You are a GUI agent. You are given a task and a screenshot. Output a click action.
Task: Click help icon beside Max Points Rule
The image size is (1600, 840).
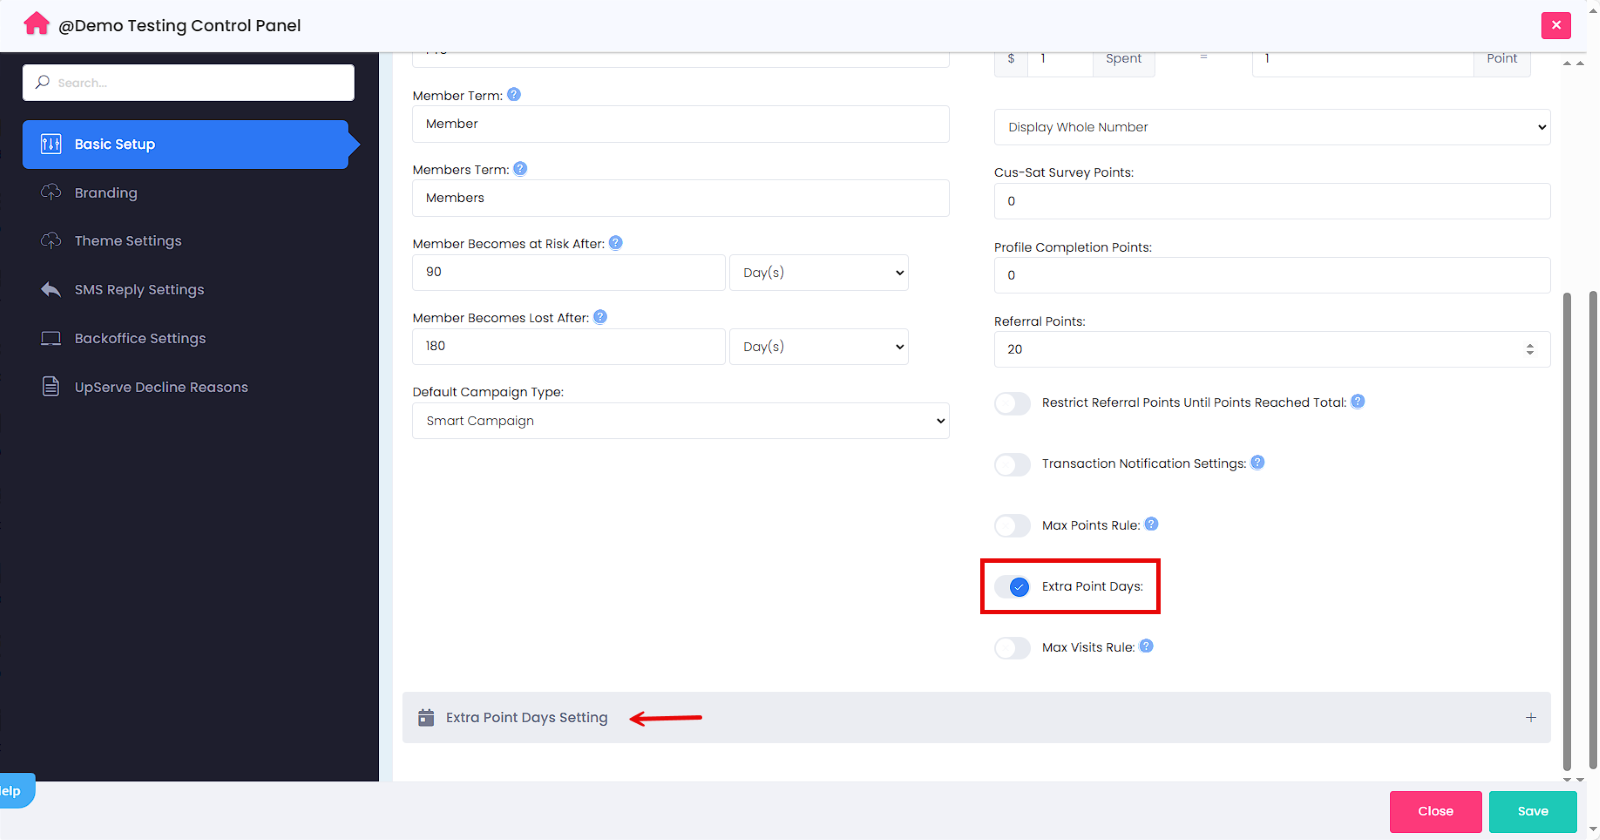click(x=1152, y=524)
